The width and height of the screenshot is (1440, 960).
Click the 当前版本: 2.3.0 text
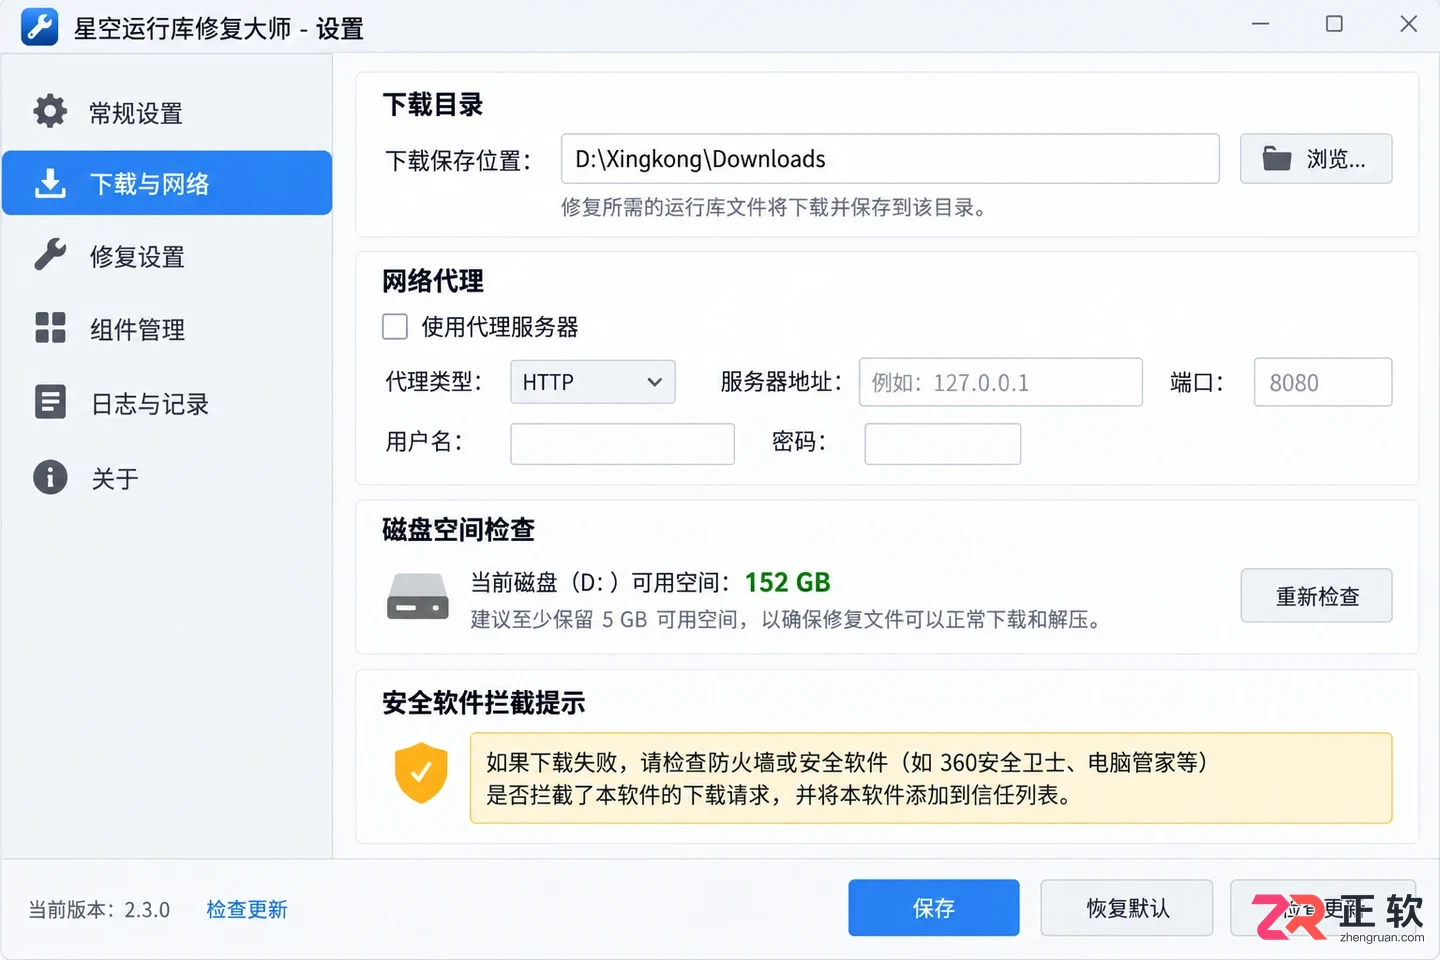point(99,910)
